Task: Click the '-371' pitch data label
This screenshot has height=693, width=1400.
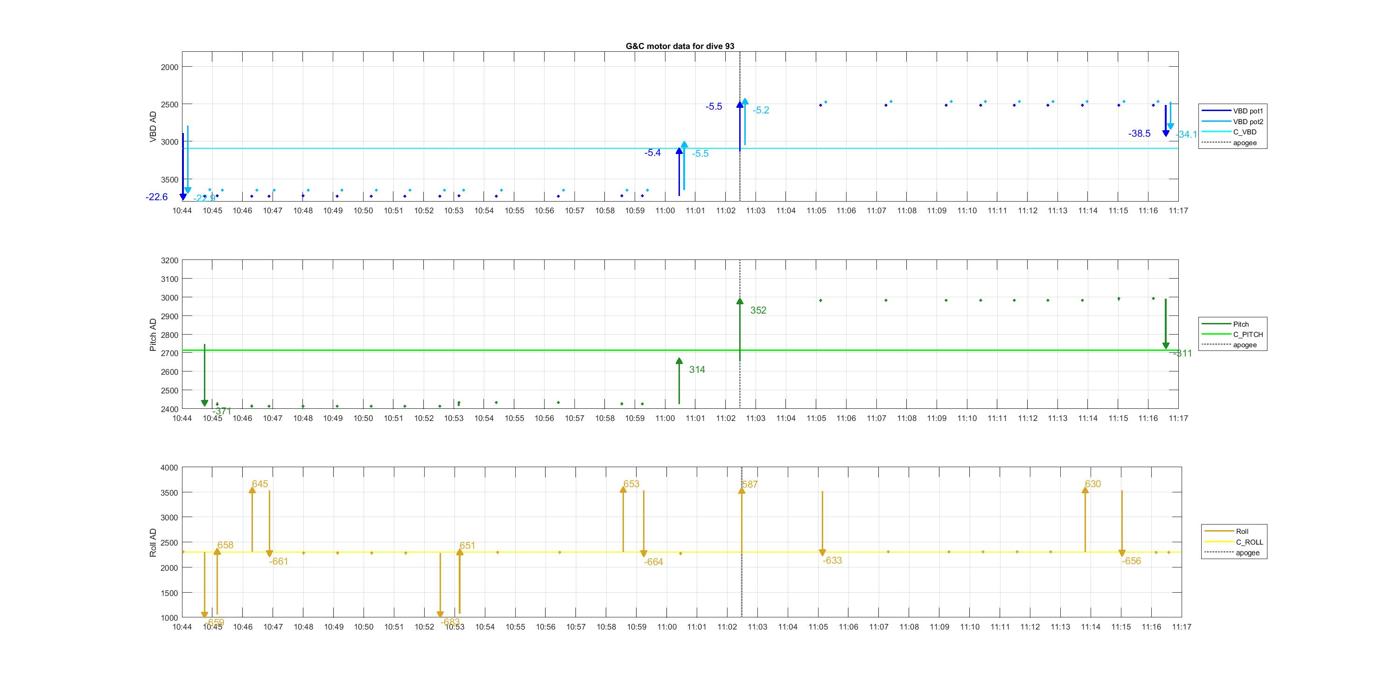Action: [221, 411]
